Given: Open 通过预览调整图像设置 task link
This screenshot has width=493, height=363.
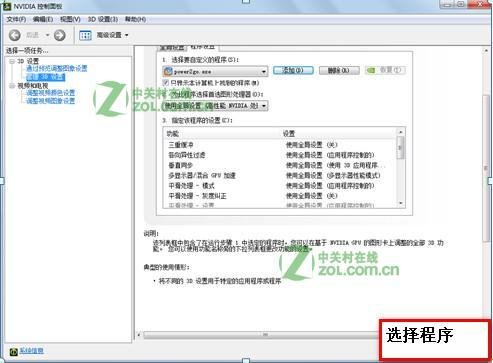Looking at the screenshot, I should click(x=57, y=68).
